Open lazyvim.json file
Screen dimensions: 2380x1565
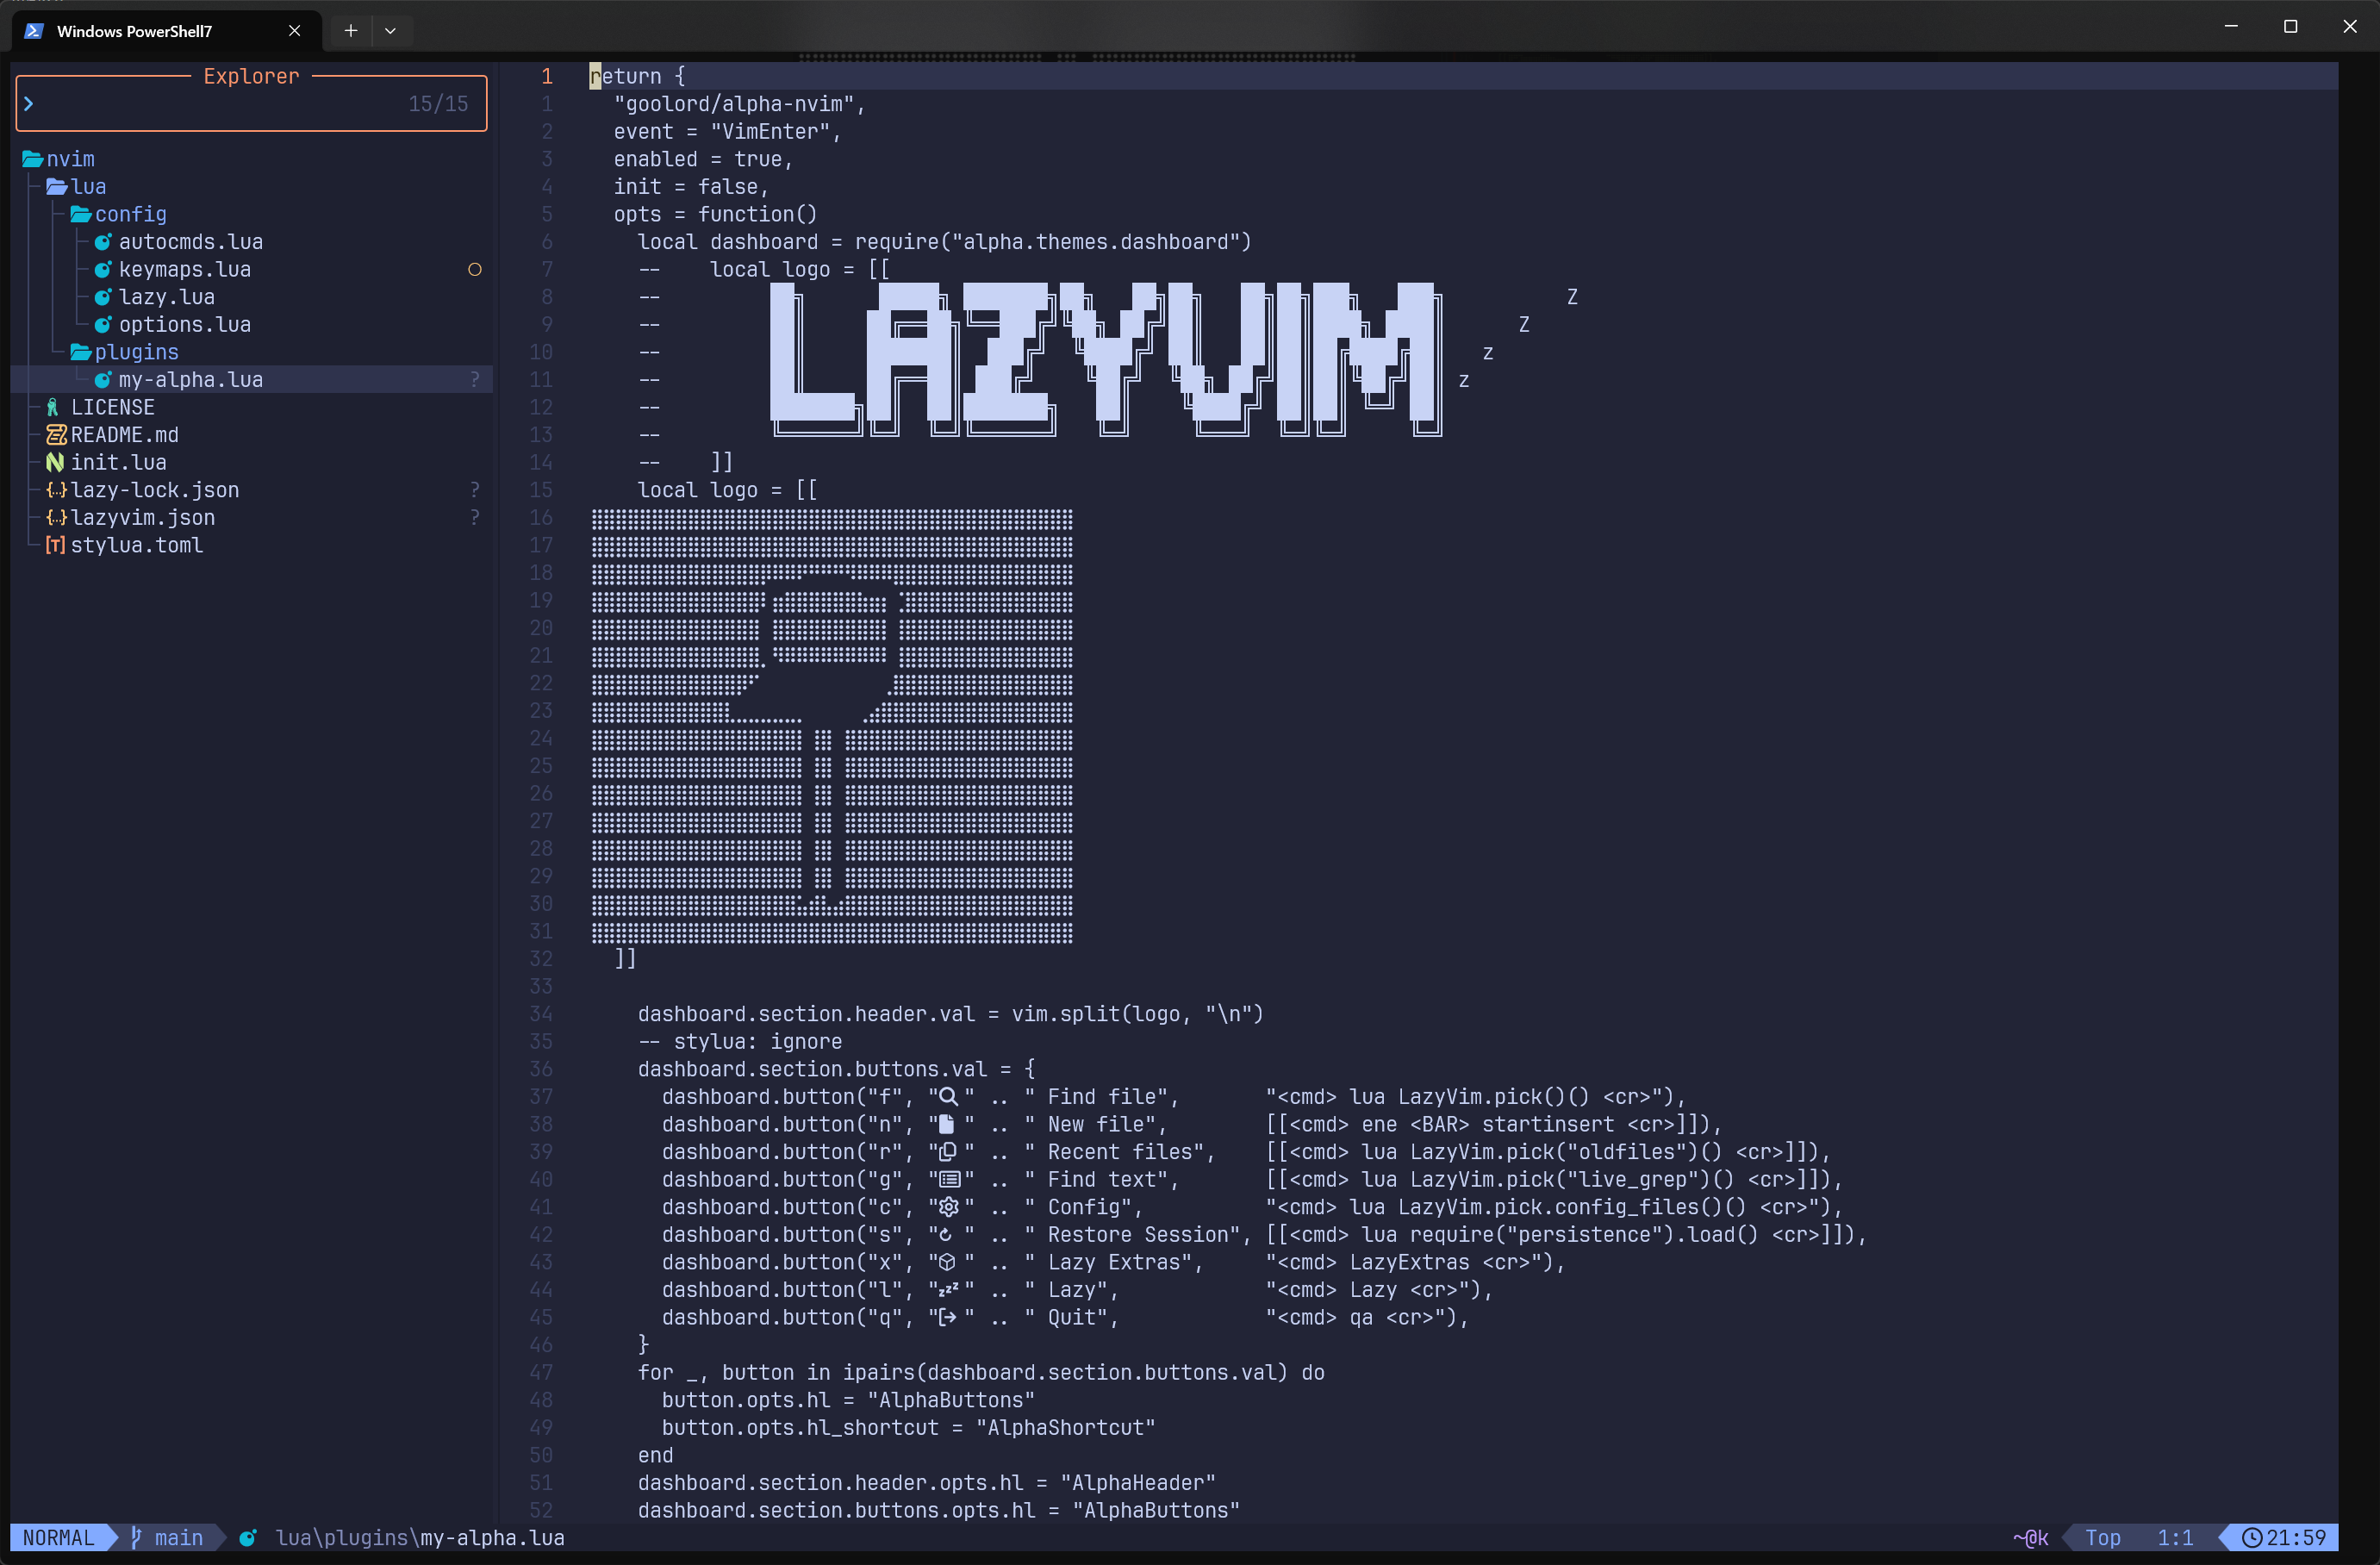pos(142,518)
